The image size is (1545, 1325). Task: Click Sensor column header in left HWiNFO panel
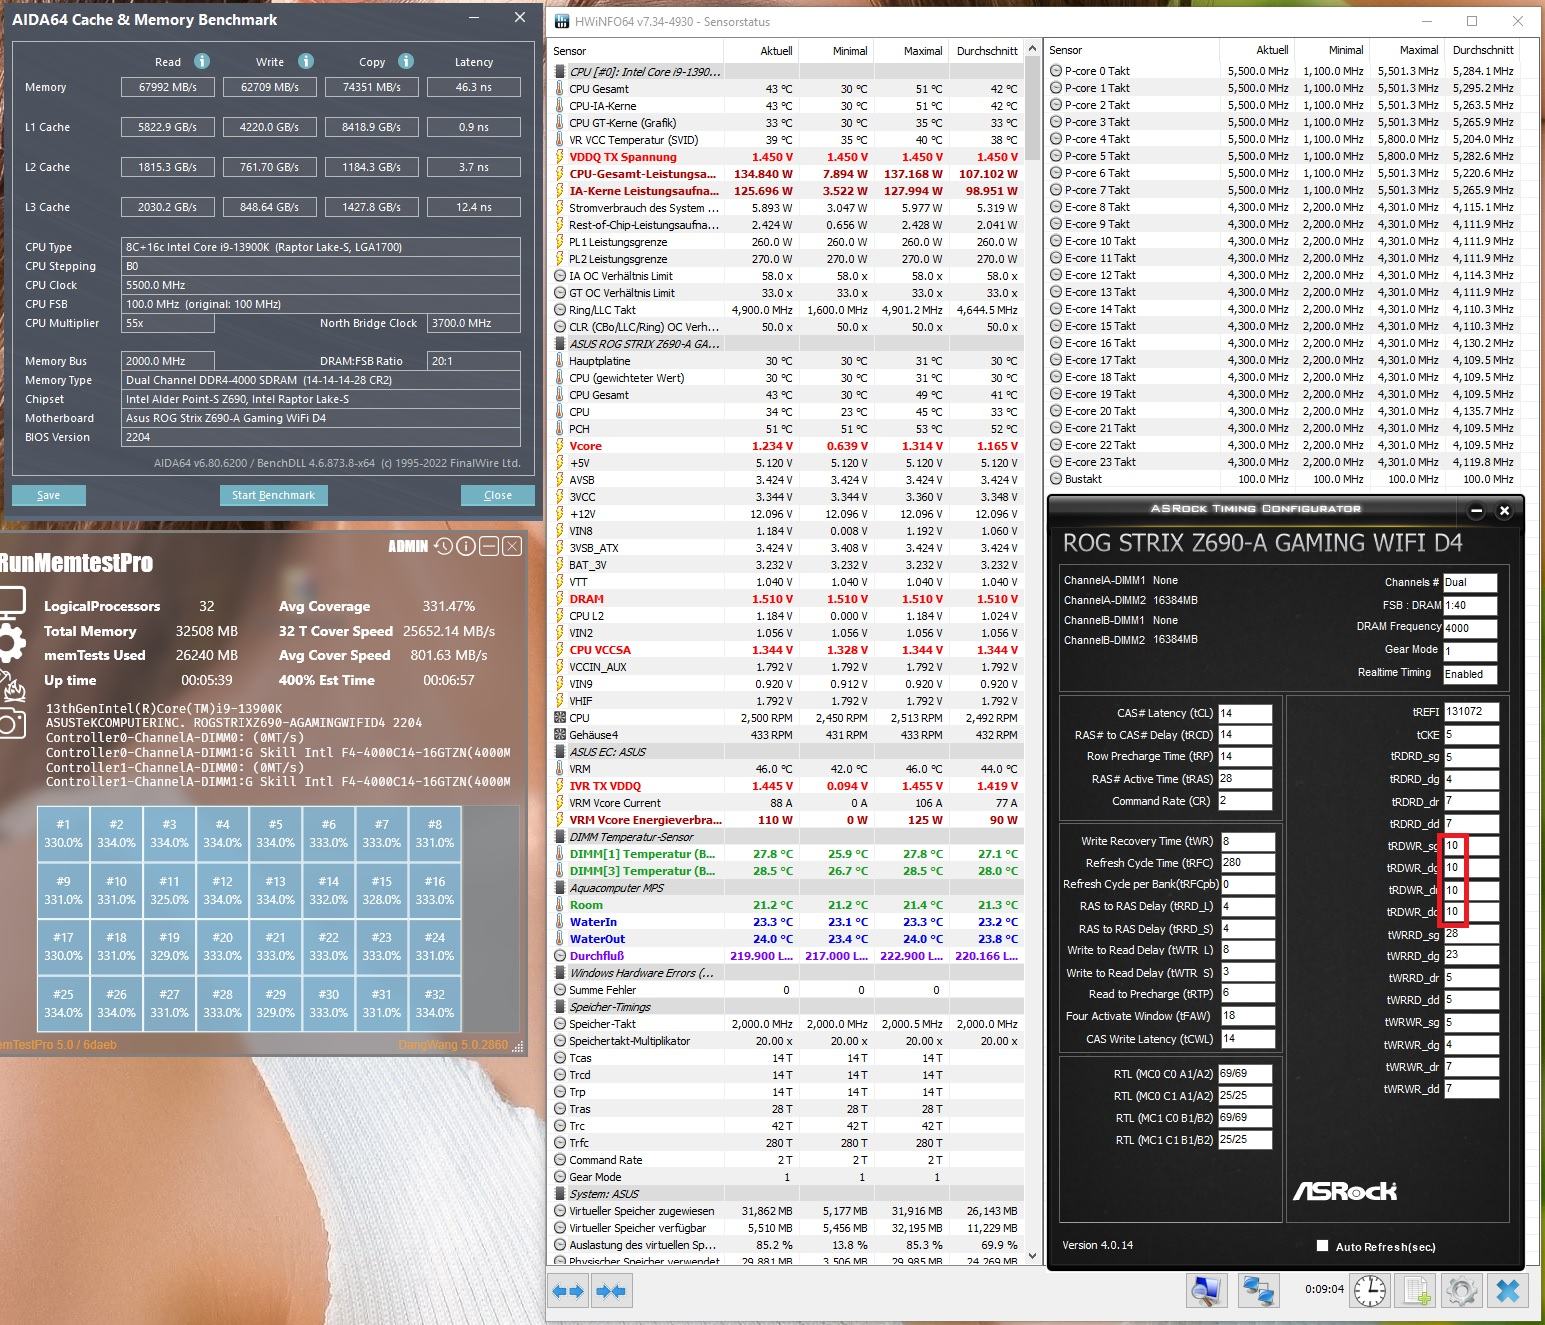[x=636, y=51]
